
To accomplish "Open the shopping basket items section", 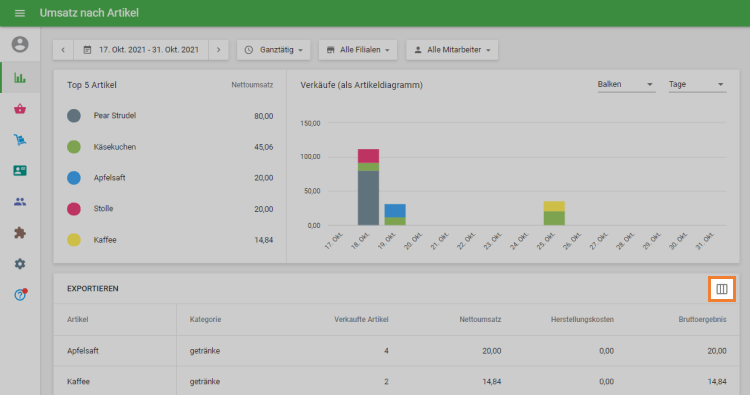I will click(20, 109).
